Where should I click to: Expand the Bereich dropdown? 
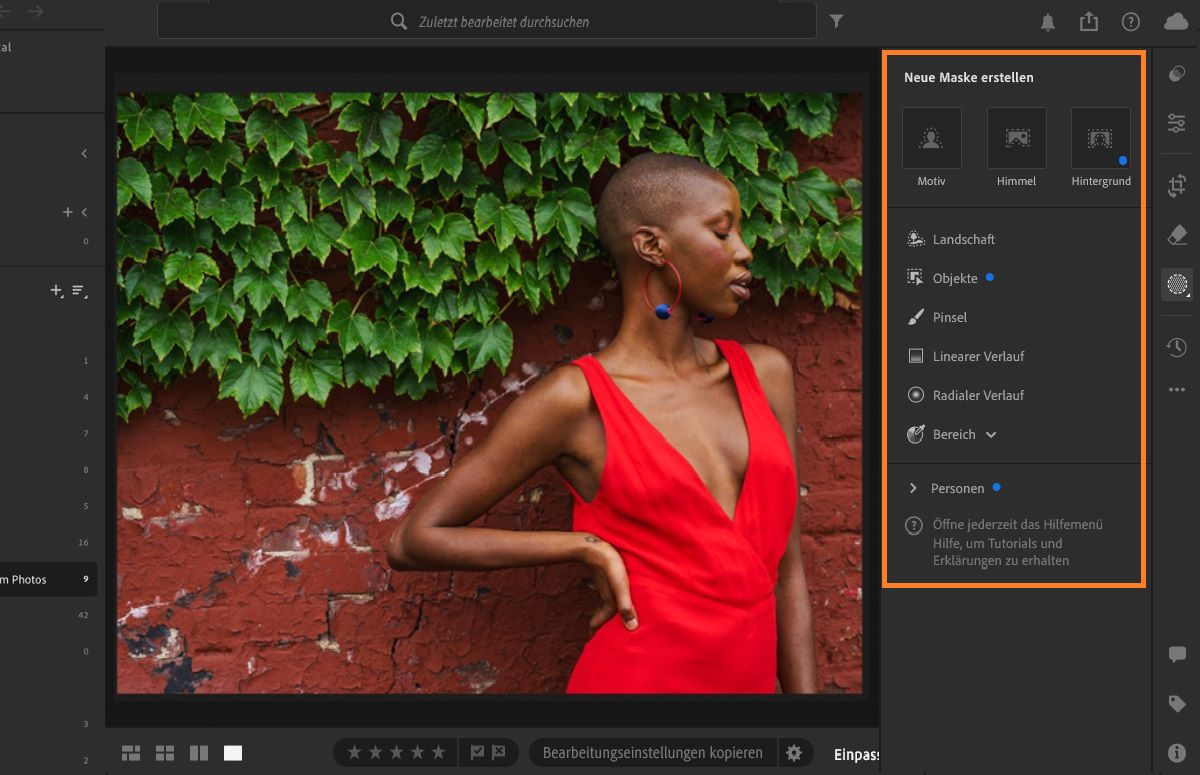991,435
